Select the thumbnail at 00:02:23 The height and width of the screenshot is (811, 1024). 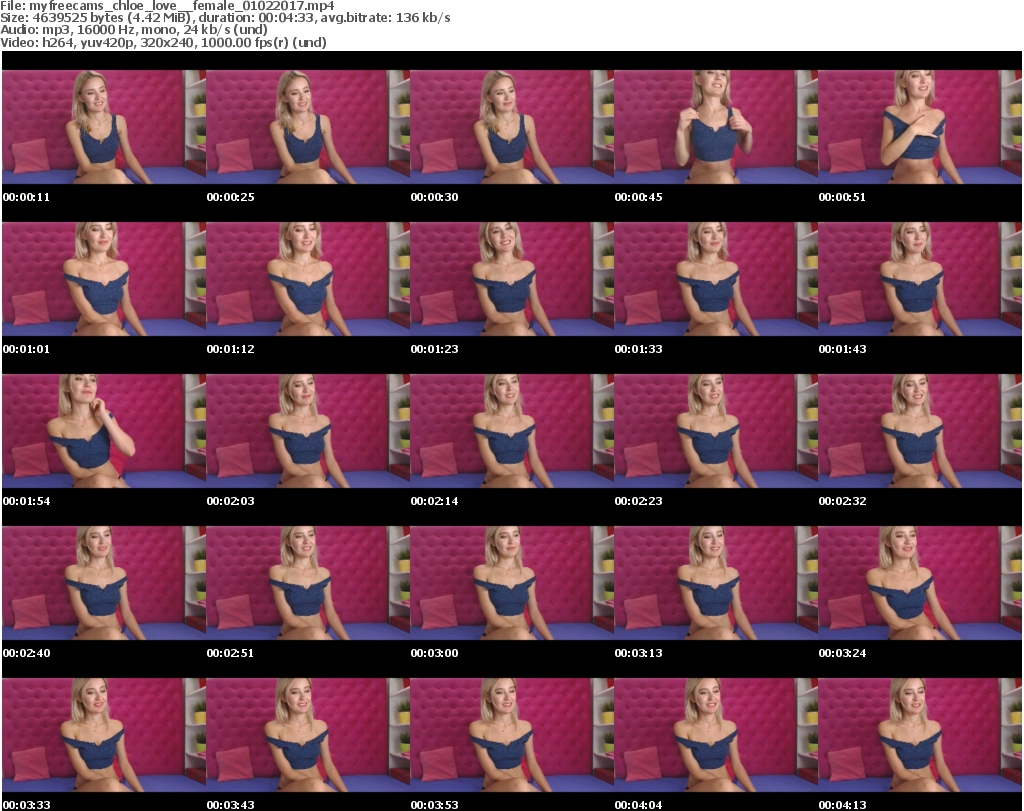tap(716, 431)
